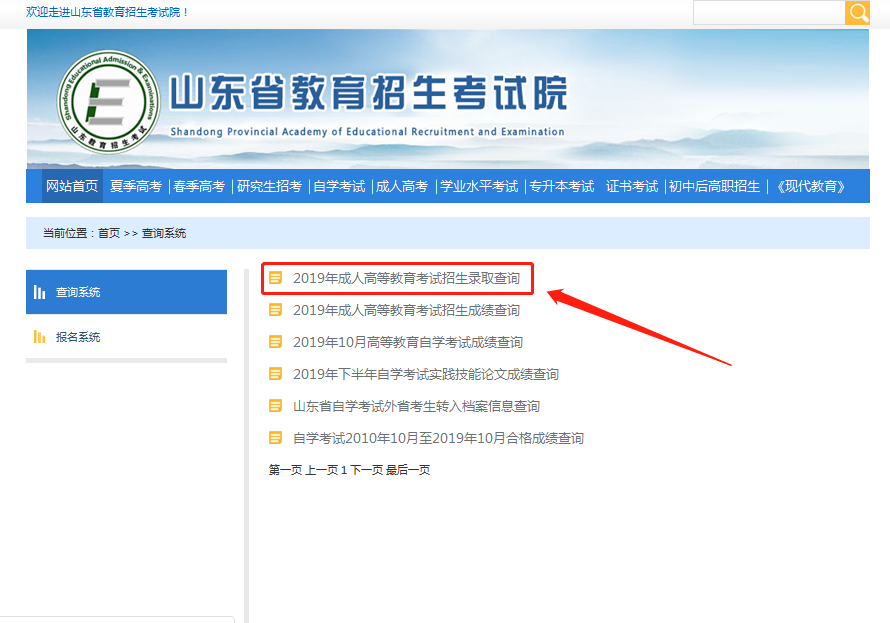Click 首页 in the breadcrumb path

pyautogui.click(x=109, y=233)
